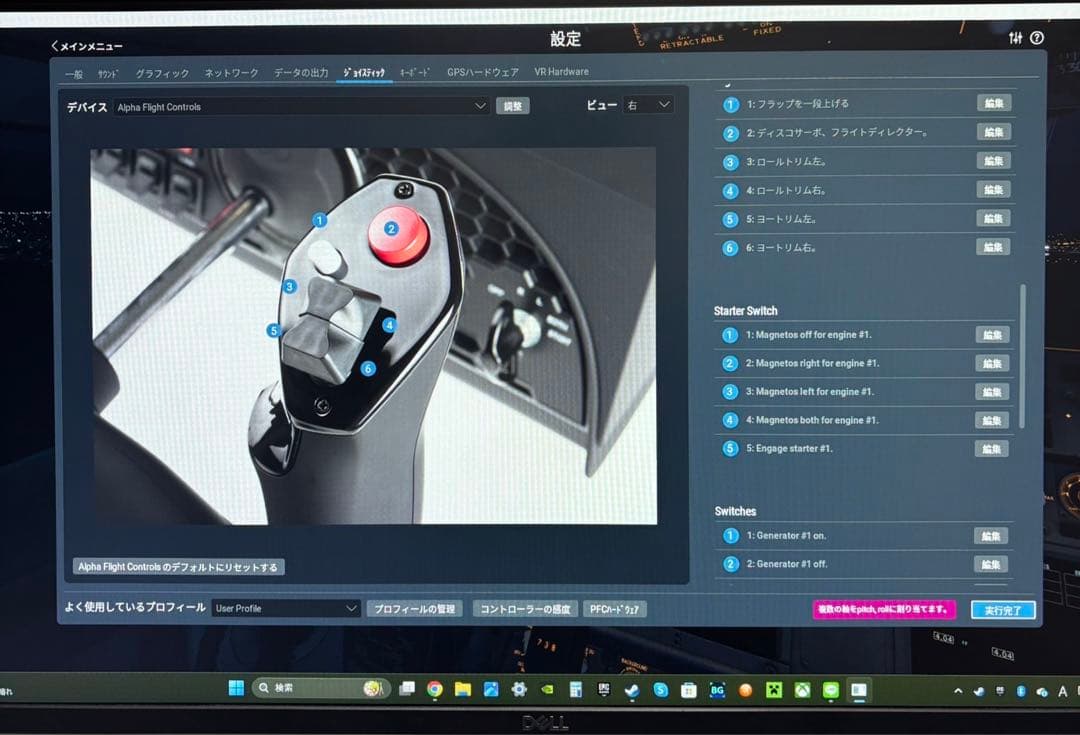Open the ビュー view dropdown
This screenshot has height=735, width=1080.
pos(647,105)
